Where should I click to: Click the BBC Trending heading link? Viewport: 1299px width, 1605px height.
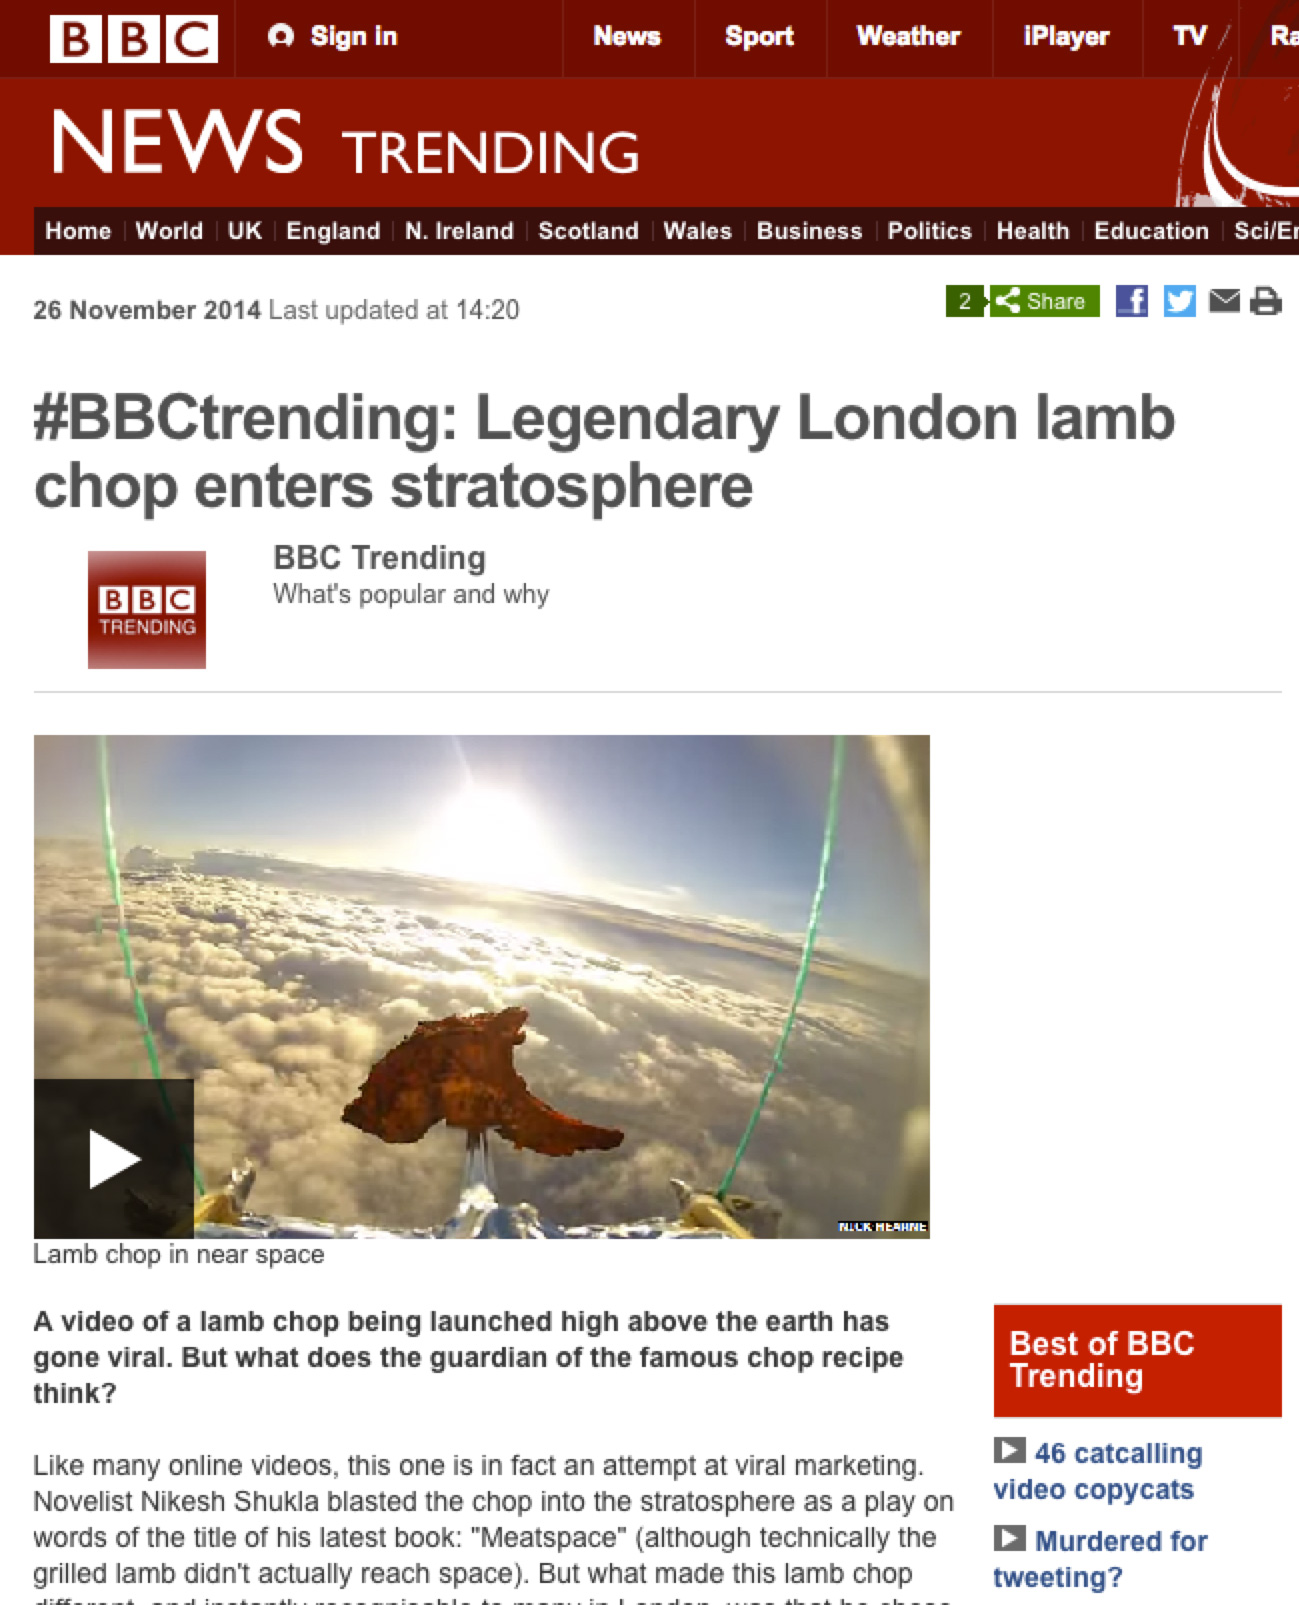pyautogui.click(x=380, y=558)
